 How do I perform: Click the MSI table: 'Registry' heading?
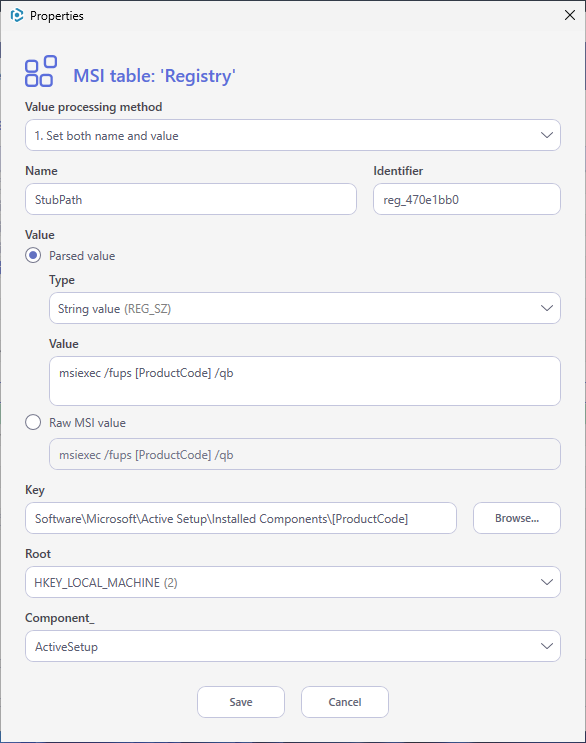pos(154,76)
